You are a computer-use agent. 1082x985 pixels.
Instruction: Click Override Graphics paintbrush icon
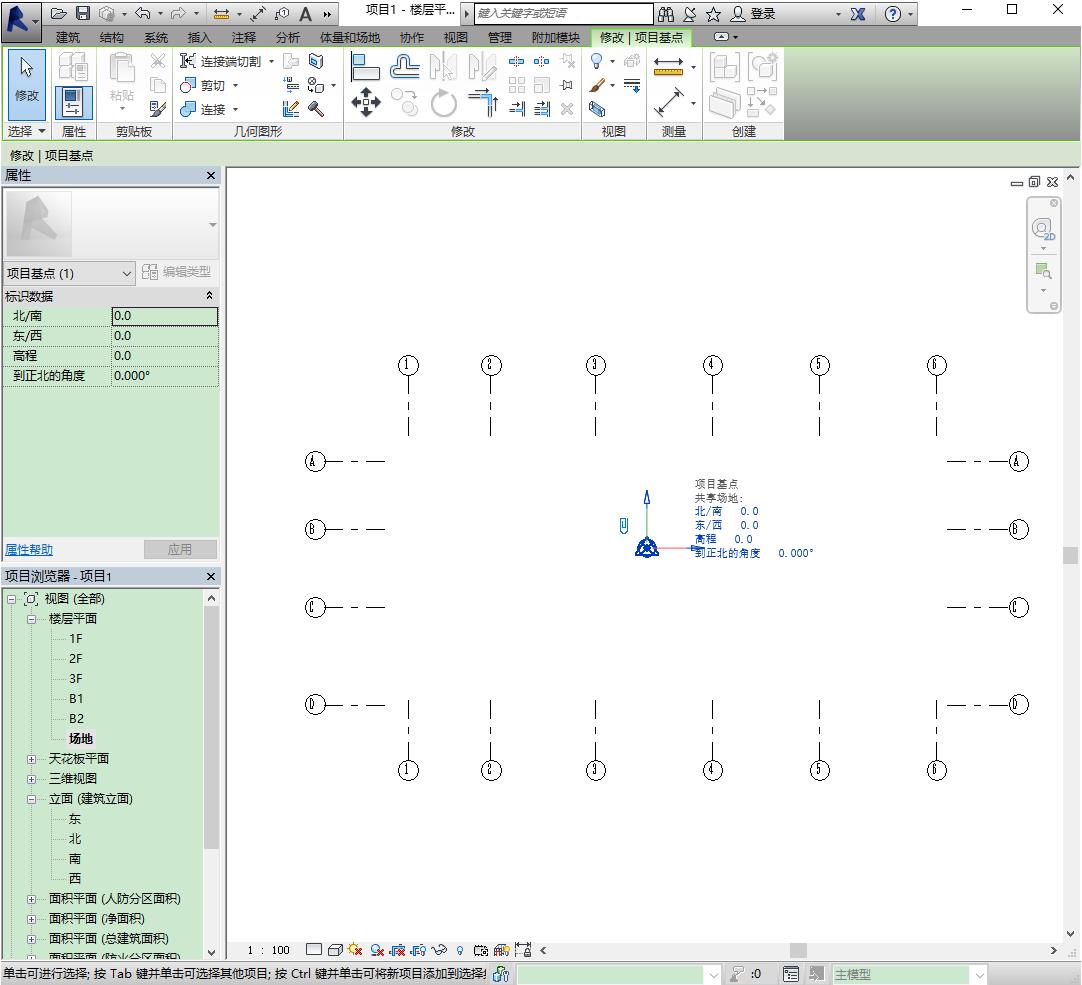tap(598, 85)
